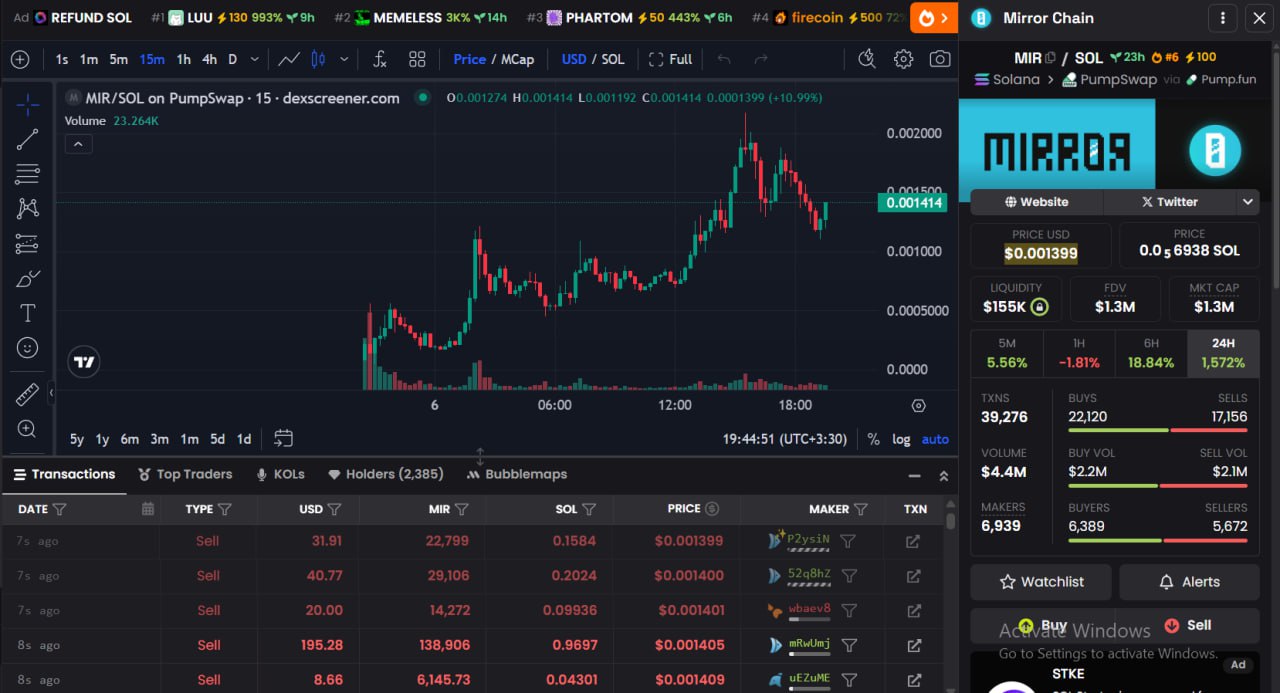Open the indicators fx menu
The image size is (1280, 693).
tap(380, 59)
